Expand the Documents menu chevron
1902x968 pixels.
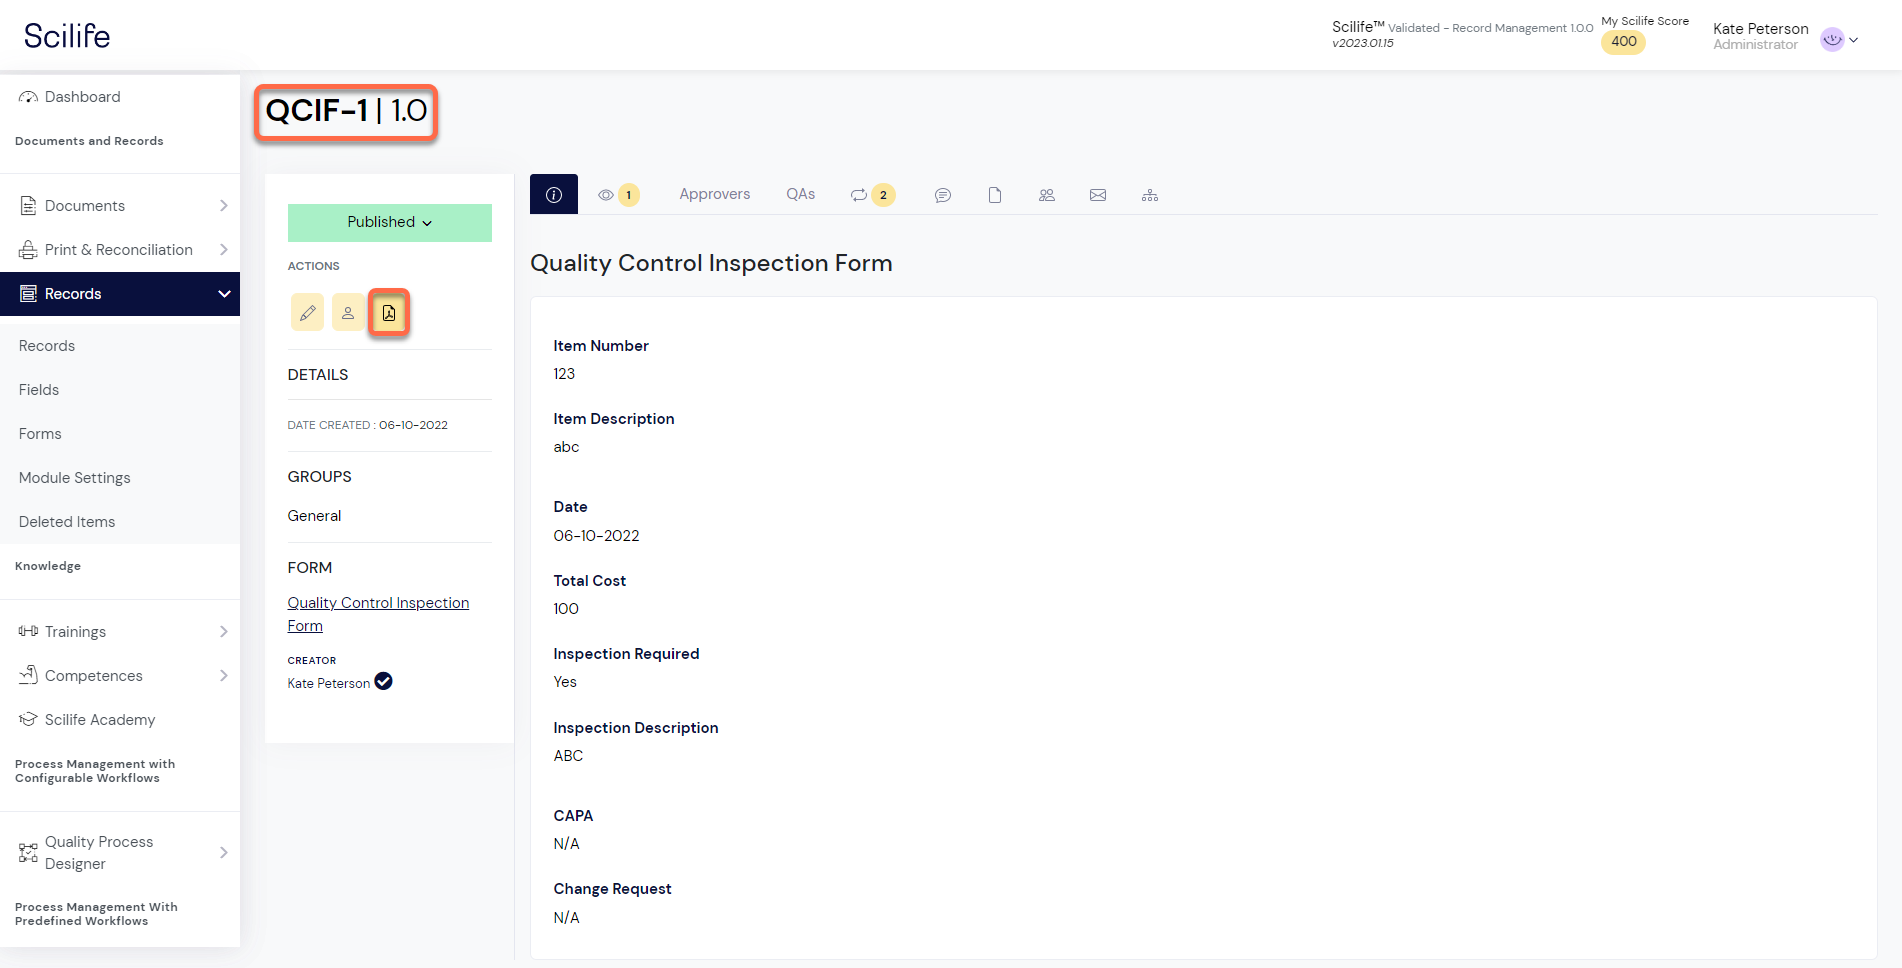click(x=224, y=206)
